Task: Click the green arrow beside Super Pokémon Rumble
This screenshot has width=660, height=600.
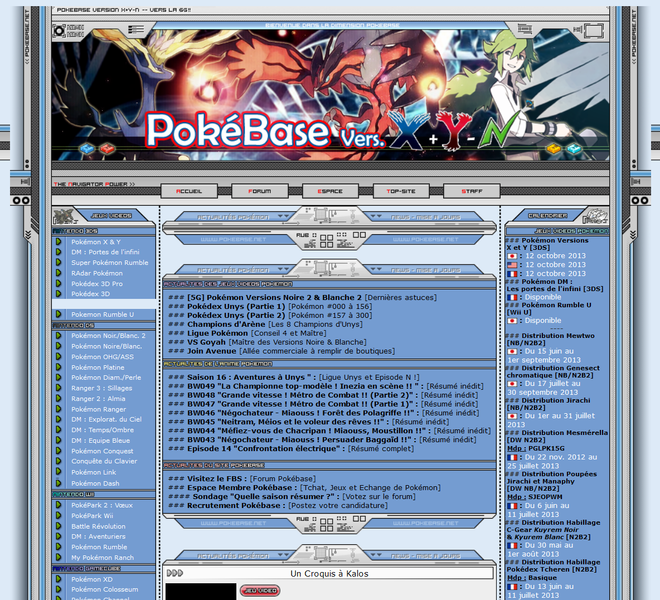Action: (59, 262)
